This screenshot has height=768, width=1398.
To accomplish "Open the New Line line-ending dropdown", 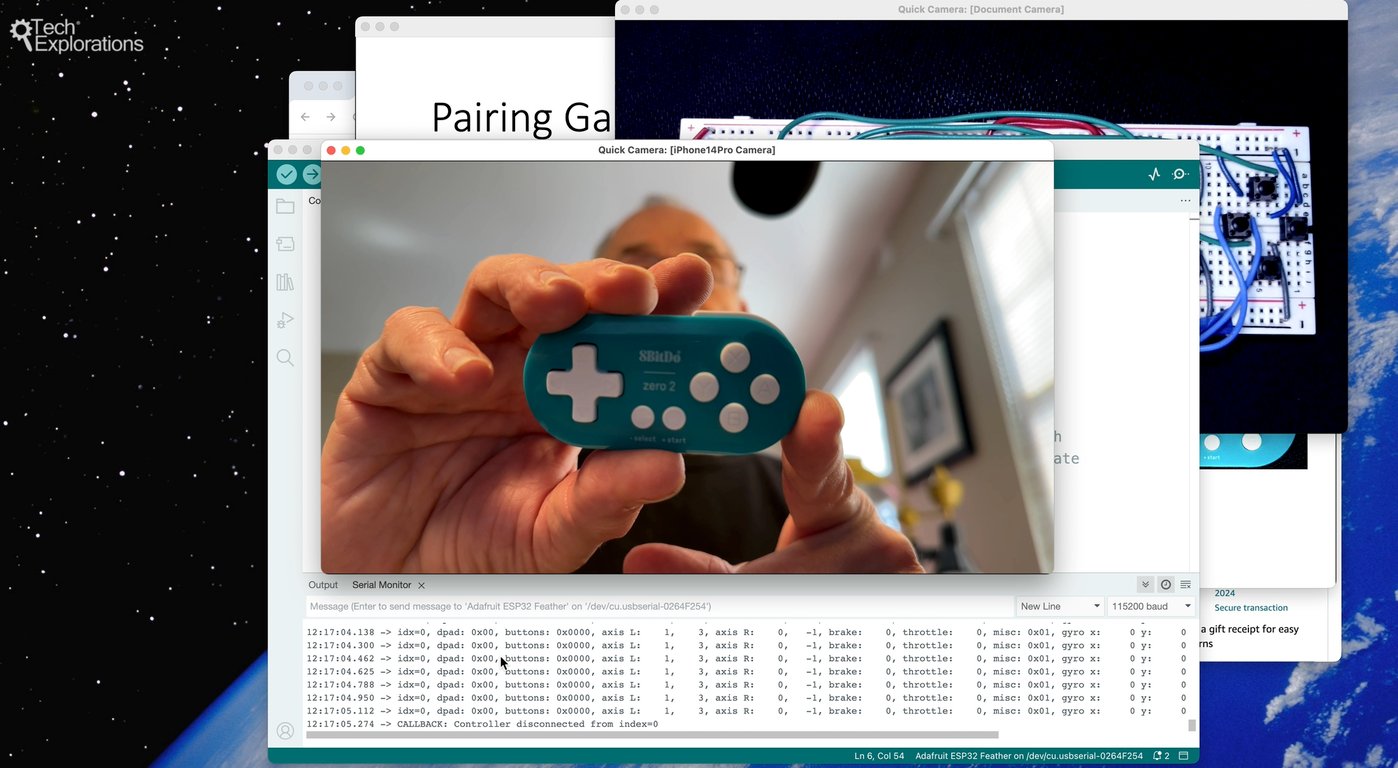I will (x=1059, y=606).
